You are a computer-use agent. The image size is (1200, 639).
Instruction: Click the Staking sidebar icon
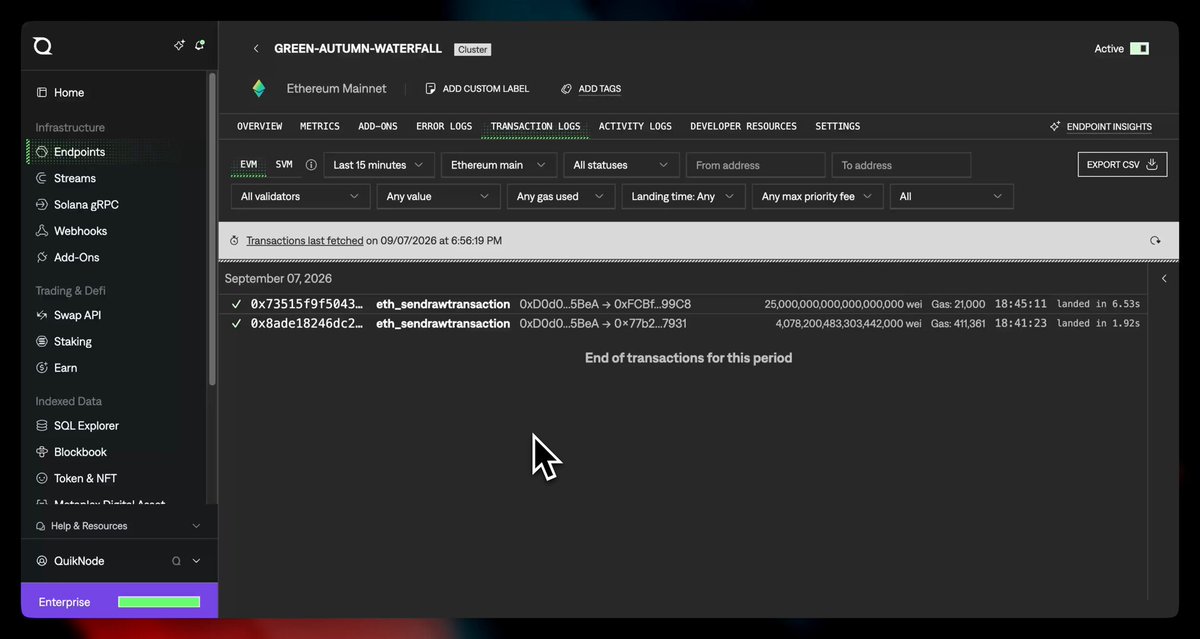coord(42,342)
